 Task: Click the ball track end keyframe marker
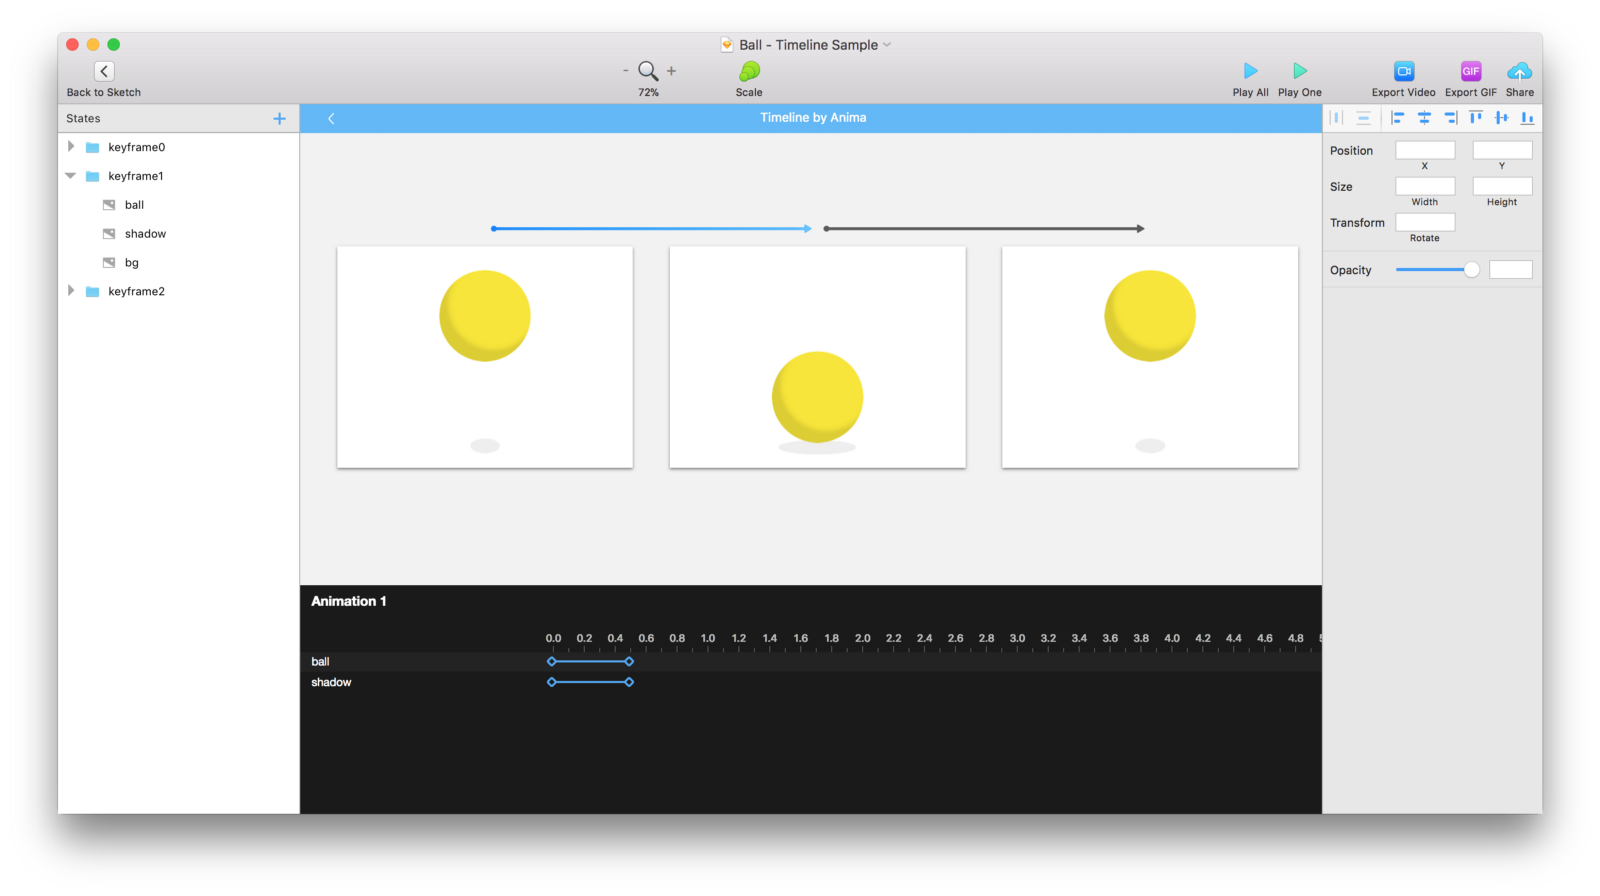tap(629, 662)
